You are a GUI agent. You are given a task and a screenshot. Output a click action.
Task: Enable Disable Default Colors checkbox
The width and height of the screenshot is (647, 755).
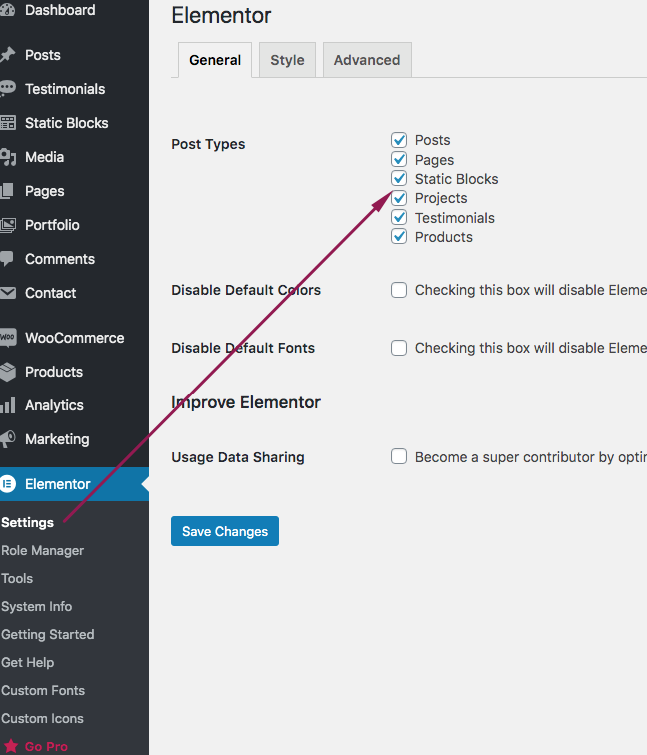pyautogui.click(x=399, y=290)
